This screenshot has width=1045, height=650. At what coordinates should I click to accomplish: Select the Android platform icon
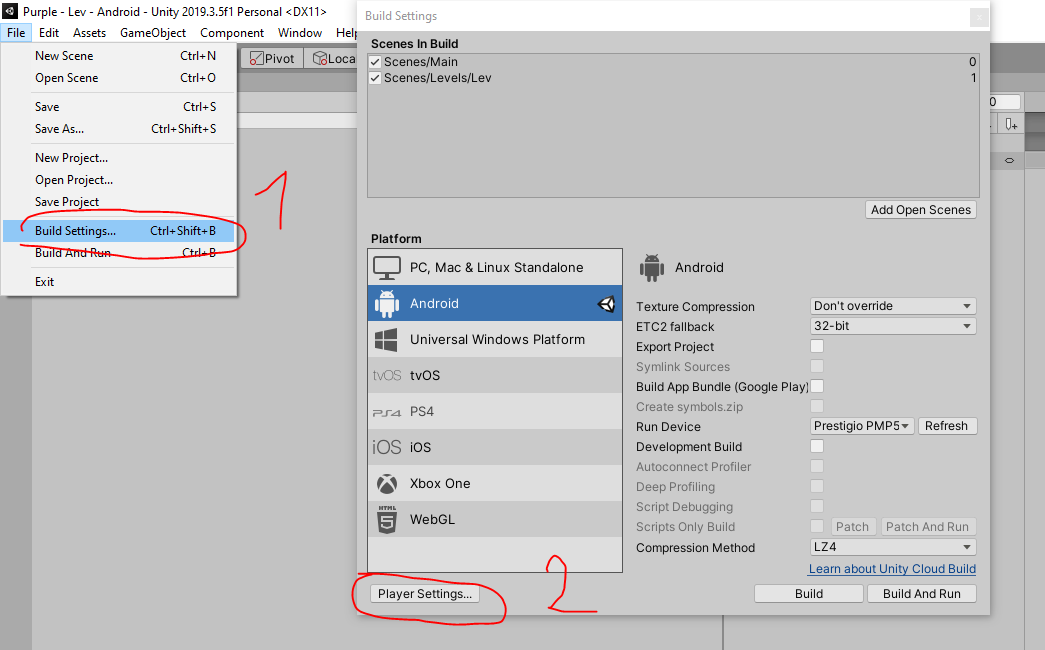tap(390, 301)
